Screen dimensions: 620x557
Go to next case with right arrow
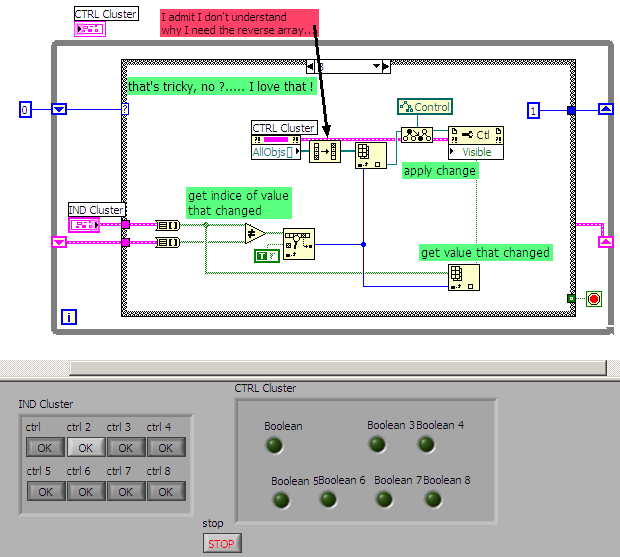[x=386, y=66]
